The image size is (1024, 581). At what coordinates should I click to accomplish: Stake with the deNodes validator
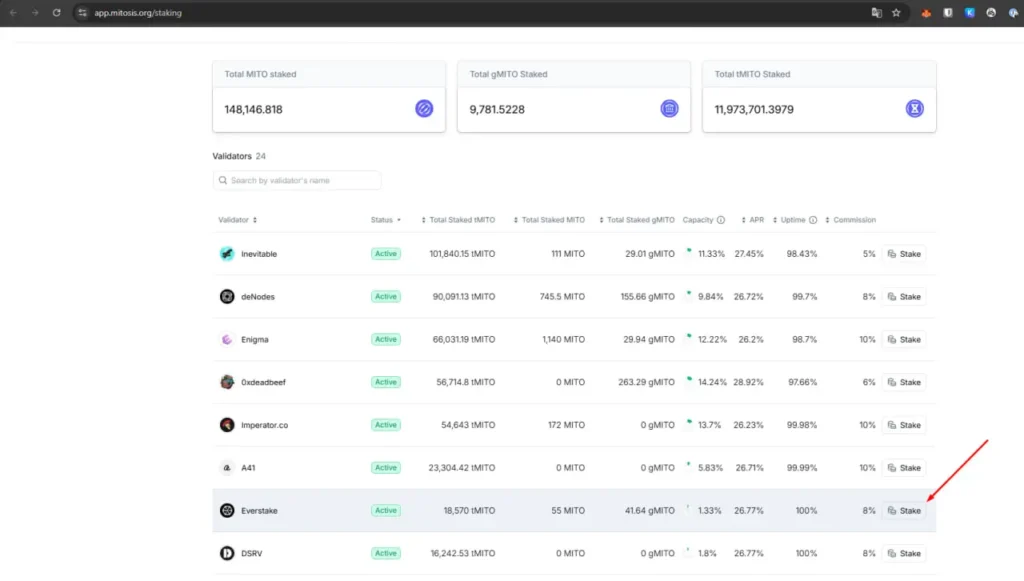(904, 296)
